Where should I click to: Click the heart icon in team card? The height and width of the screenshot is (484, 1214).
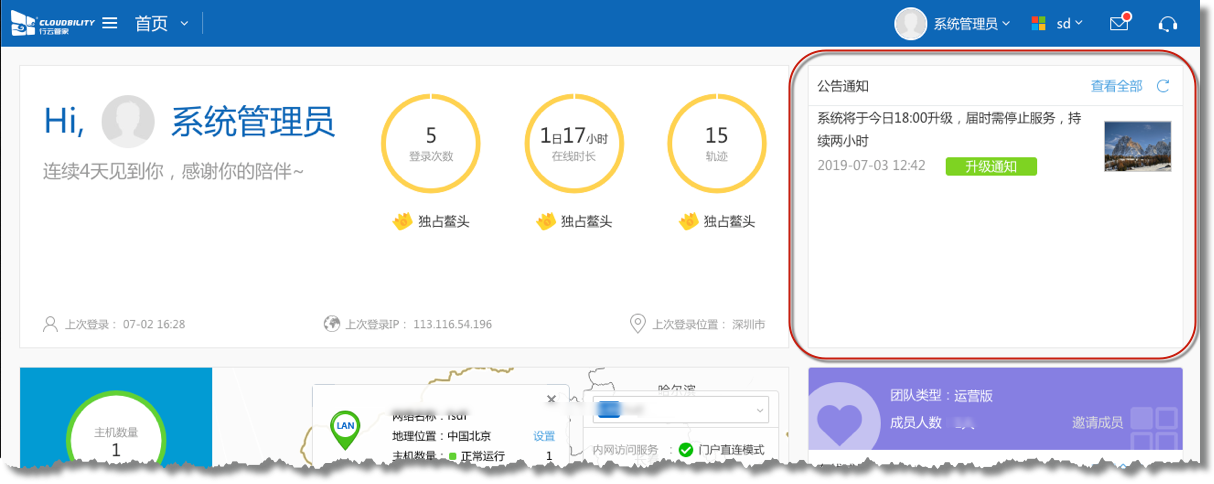pyautogui.click(x=839, y=424)
